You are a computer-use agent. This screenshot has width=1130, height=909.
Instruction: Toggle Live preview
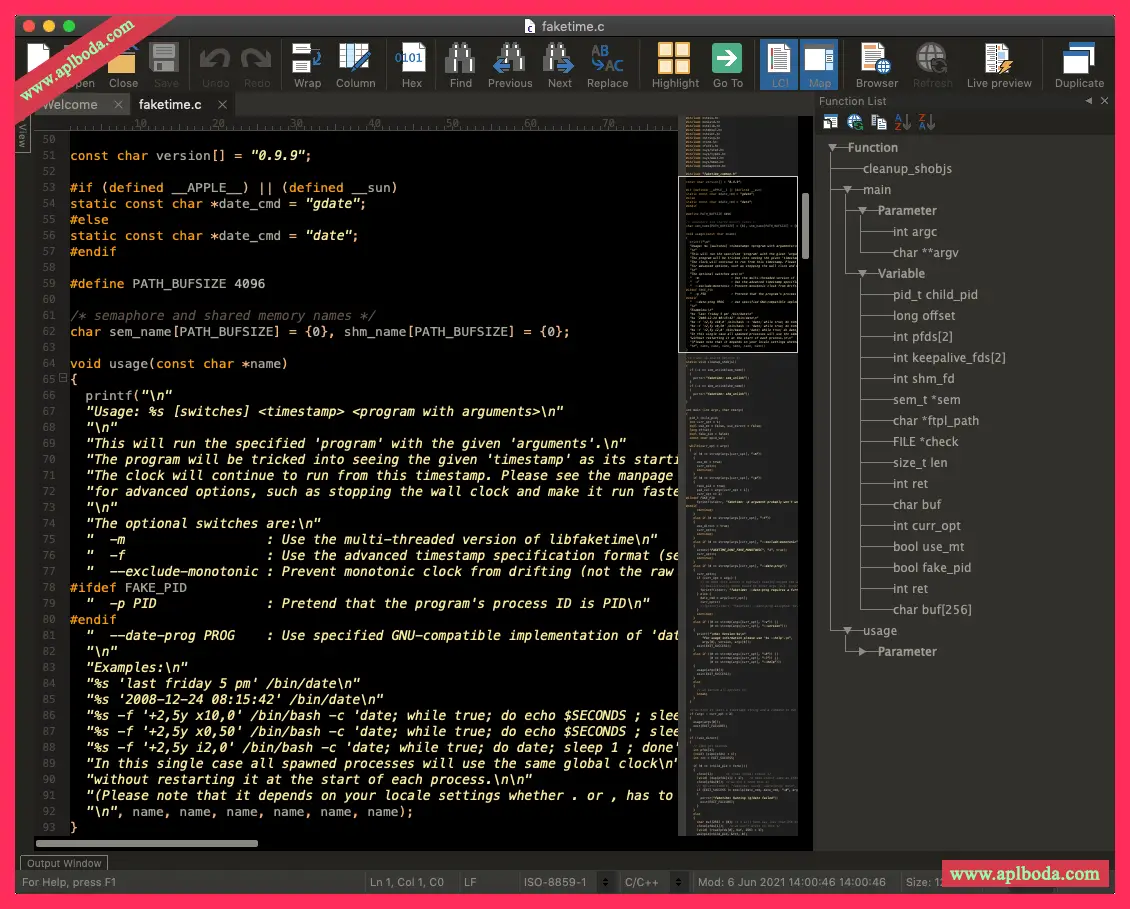point(999,66)
